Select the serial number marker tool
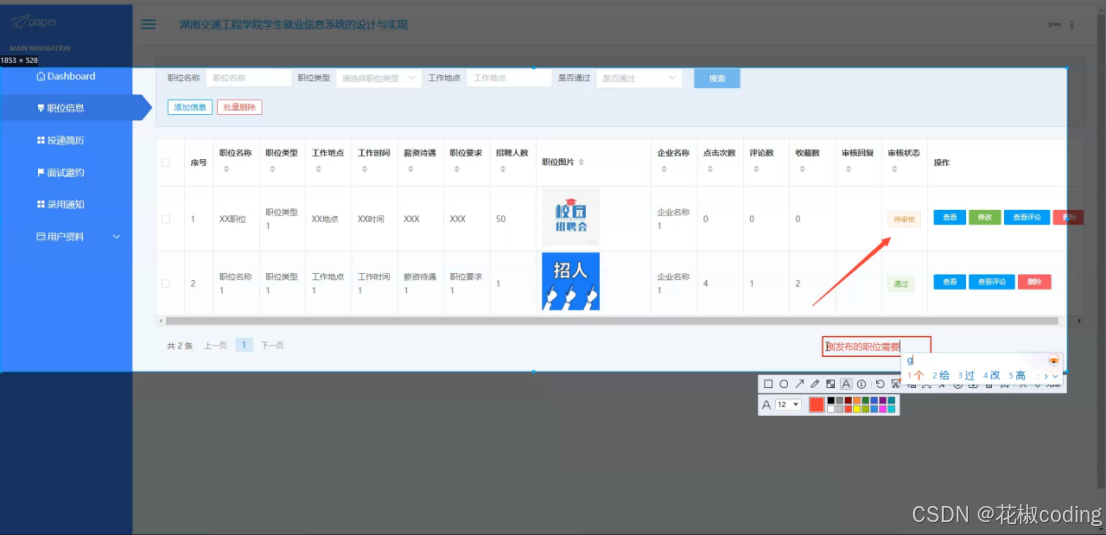Viewport: 1106px width, 535px height. pyautogui.click(x=861, y=384)
